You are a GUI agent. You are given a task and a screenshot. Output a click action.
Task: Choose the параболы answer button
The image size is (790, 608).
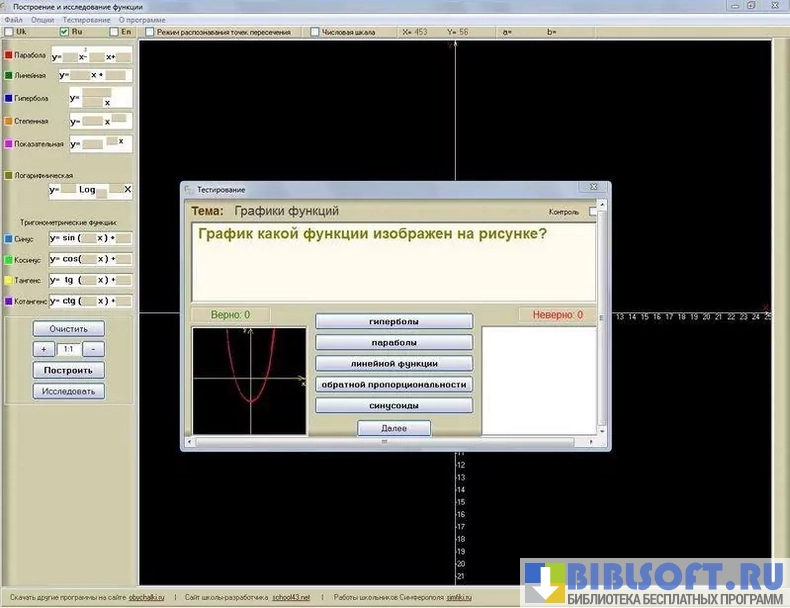click(393, 342)
